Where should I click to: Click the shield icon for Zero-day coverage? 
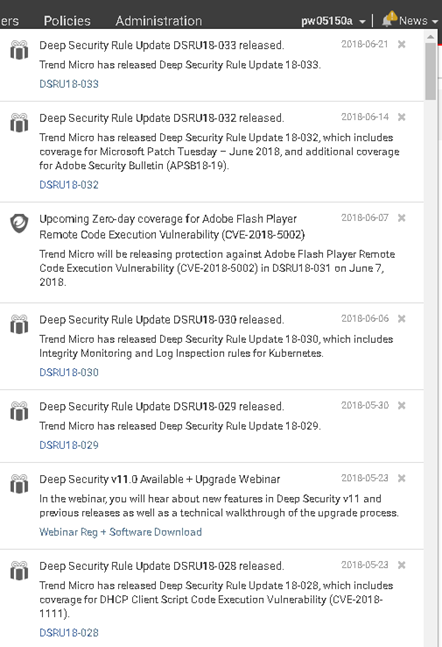(19, 223)
